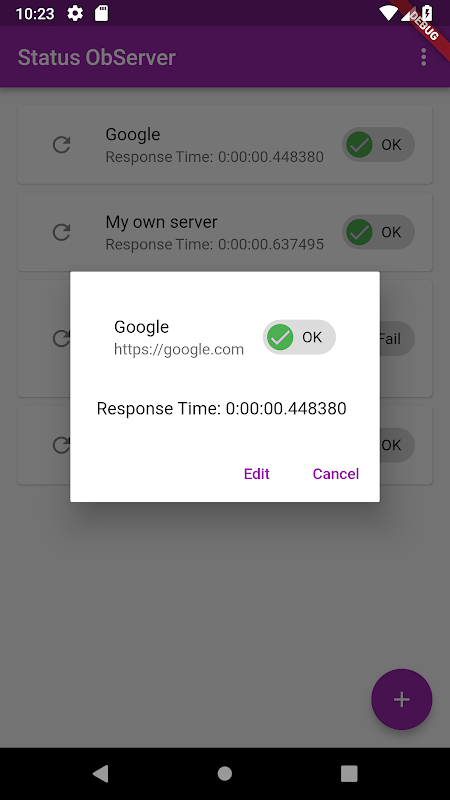Click the OK status chip in the dialog
The height and width of the screenshot is (800, 450).
point(299,337)
